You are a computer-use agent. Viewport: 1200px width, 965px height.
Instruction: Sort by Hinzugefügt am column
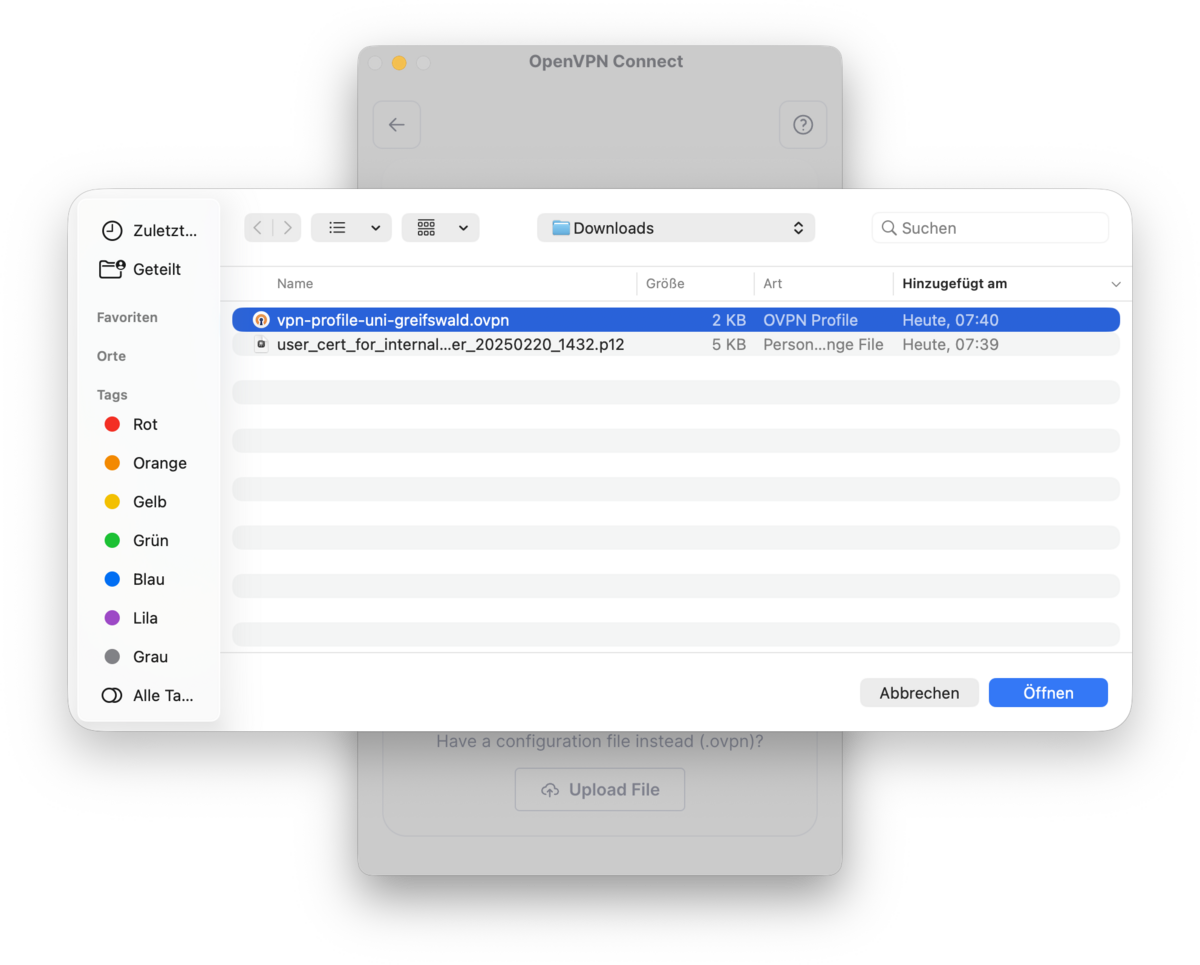click(954, 284)
